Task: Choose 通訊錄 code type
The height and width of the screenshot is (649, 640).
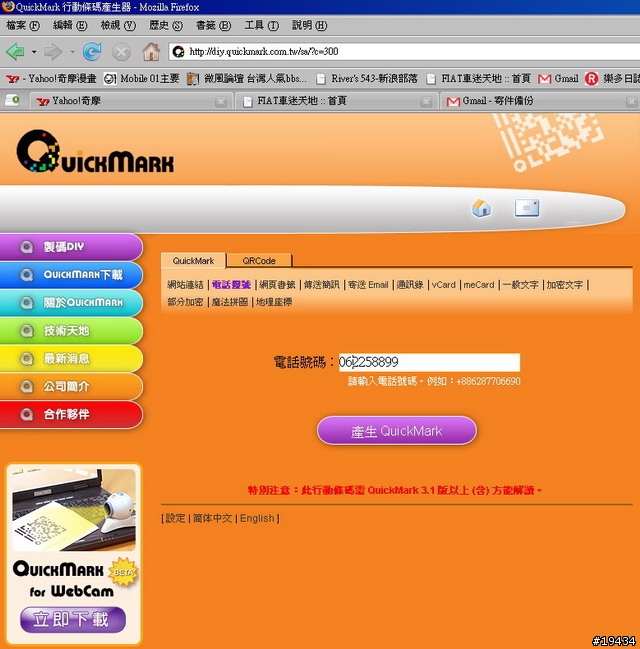Action: (410, 285)
